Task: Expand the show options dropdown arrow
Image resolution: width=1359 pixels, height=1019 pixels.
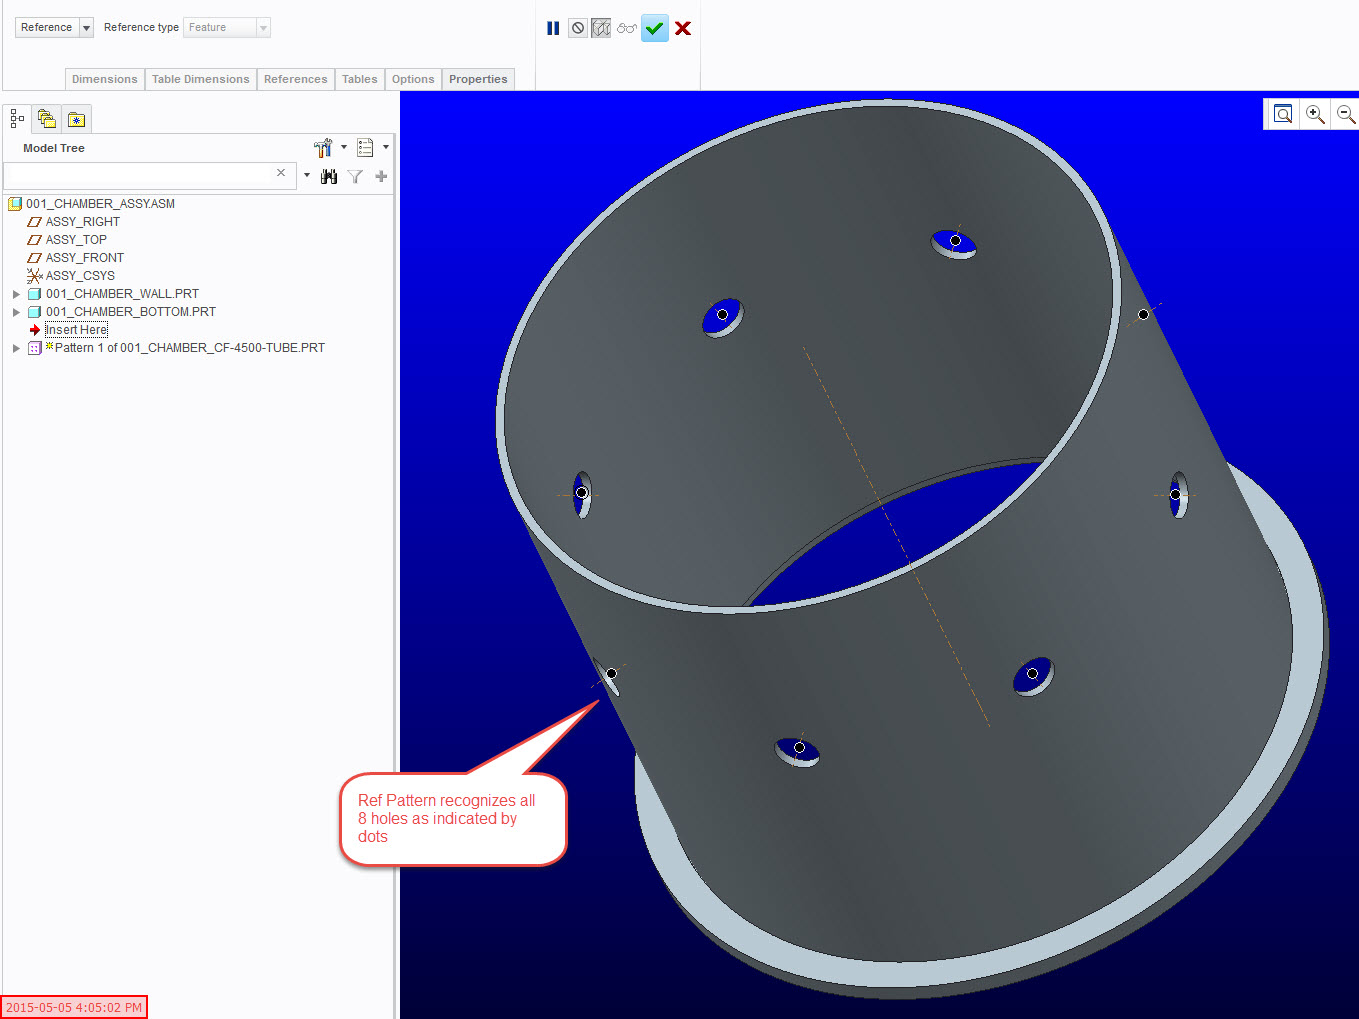Action: (386, 147)
